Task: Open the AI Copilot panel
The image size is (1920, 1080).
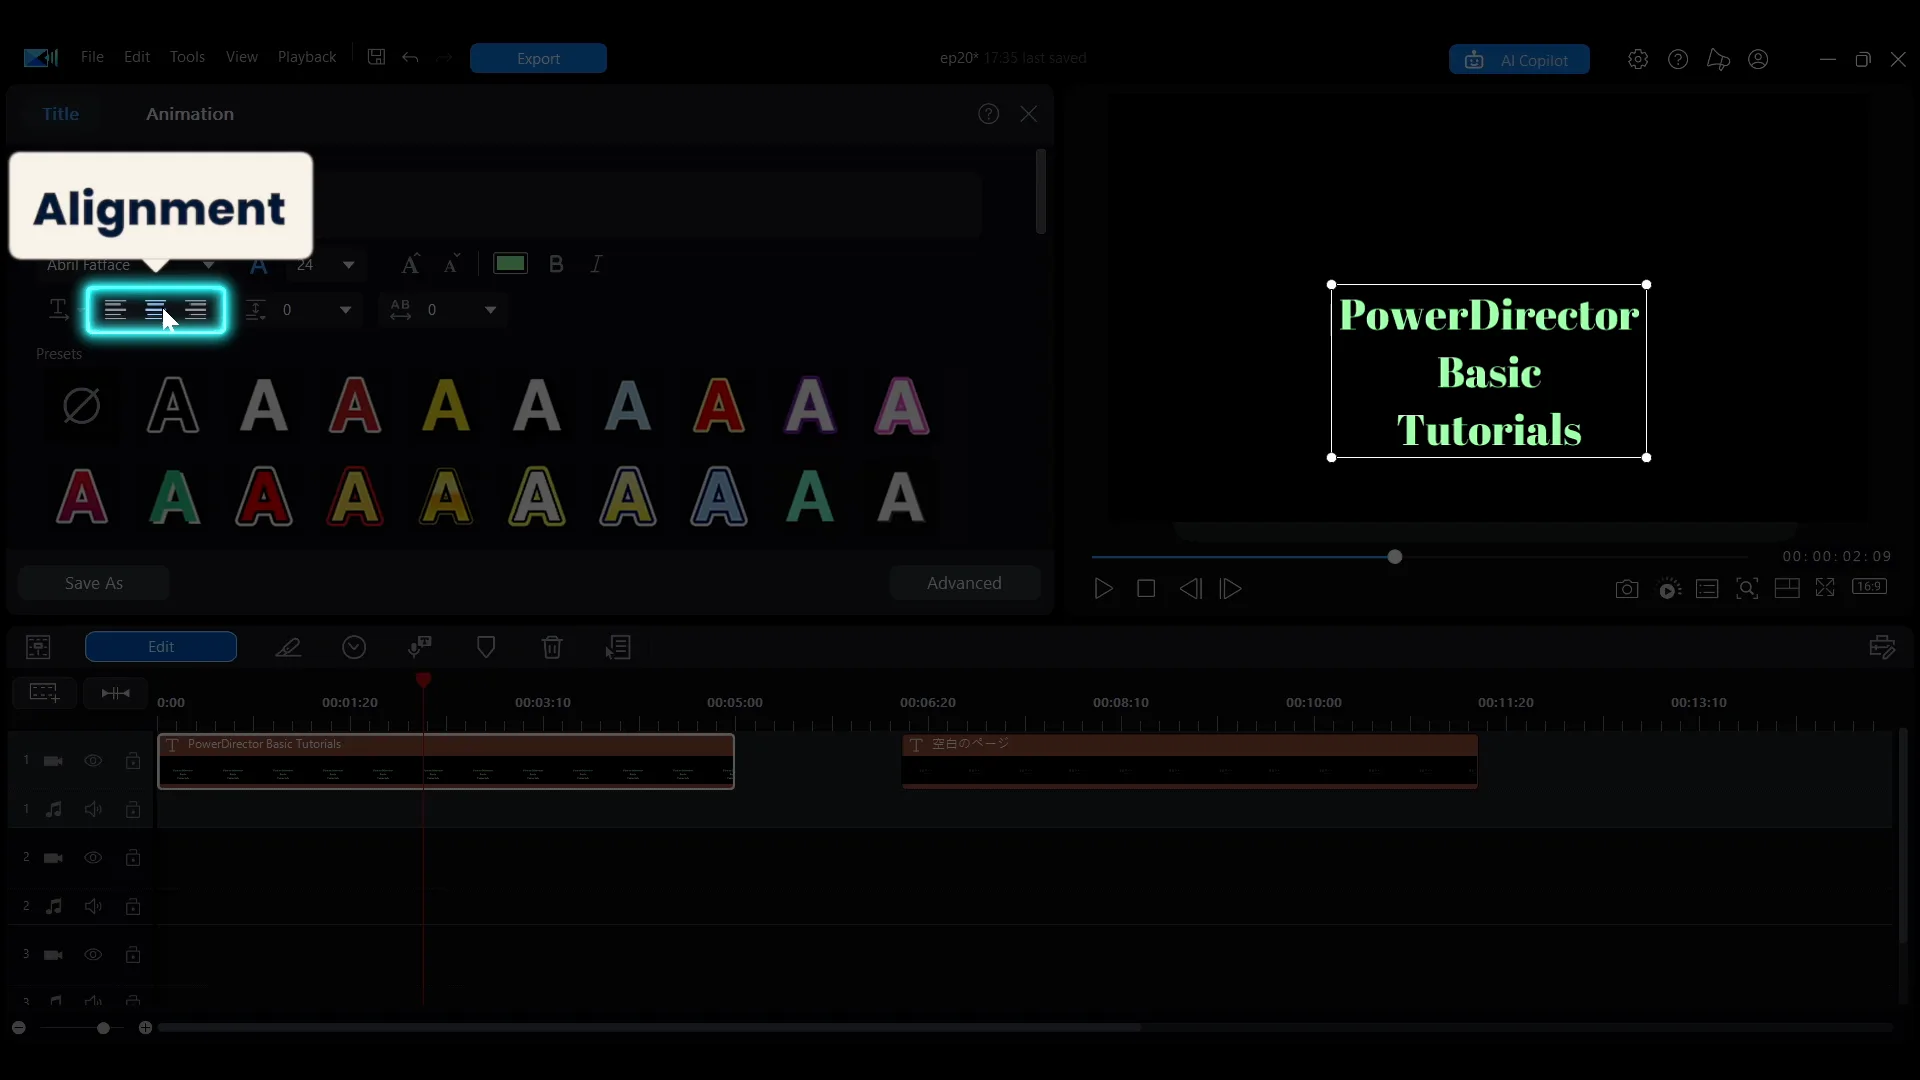Action: (x=1519, y=60)
